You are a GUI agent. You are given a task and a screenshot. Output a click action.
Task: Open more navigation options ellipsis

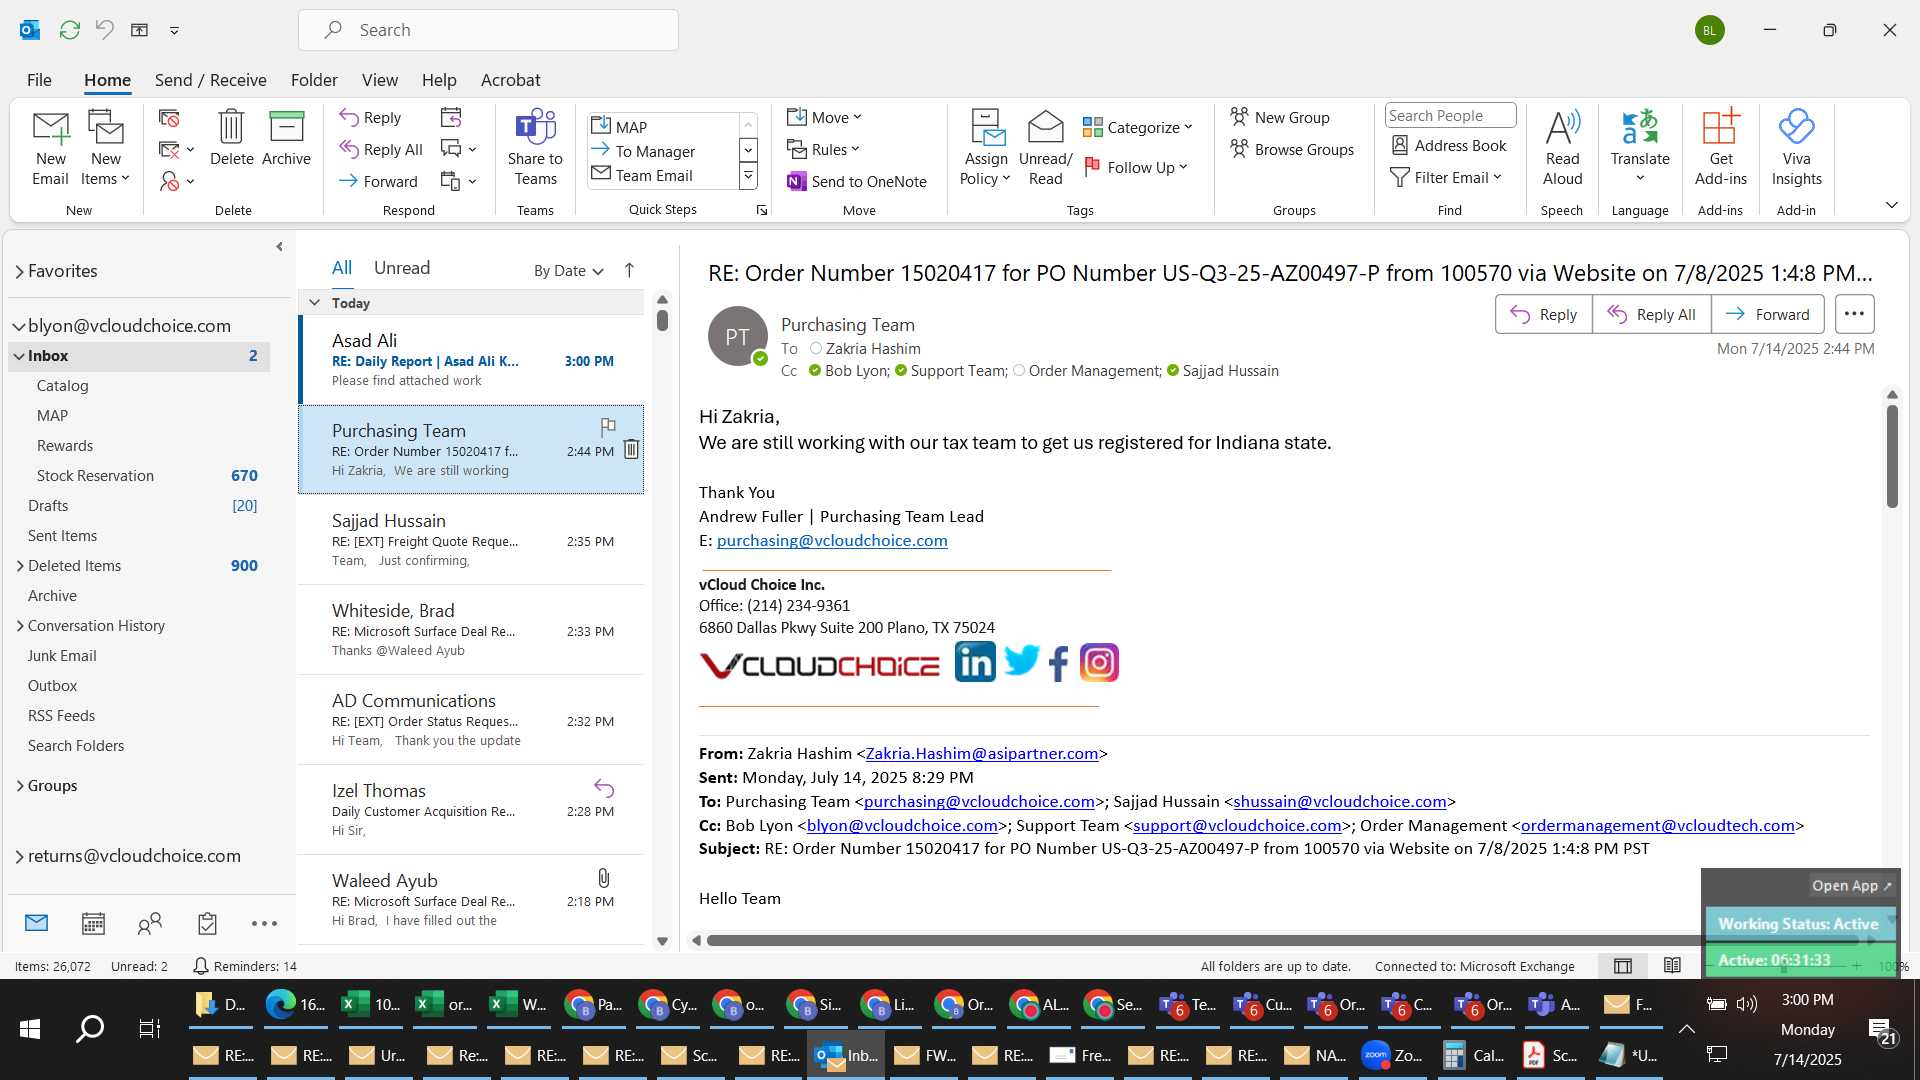[x=264, y=923]
